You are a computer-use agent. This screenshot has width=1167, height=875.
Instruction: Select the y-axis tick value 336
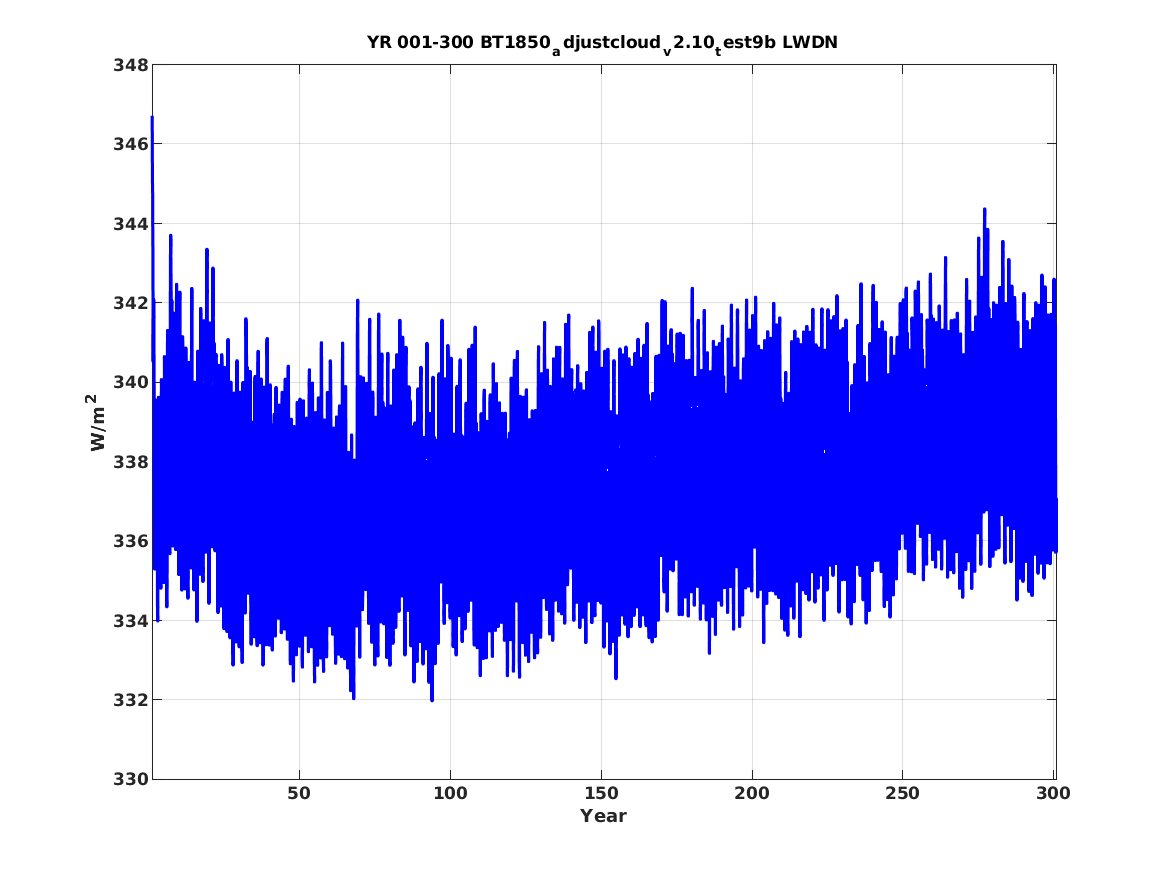130,541
